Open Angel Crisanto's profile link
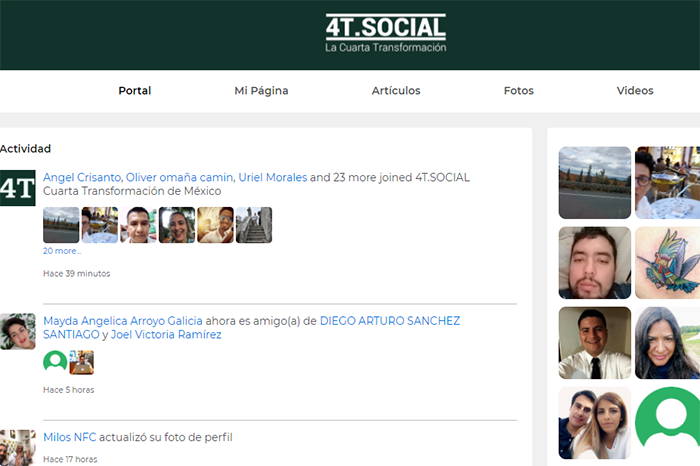The width and height of the screenshot is (700, 466). (x=82, y=177)
